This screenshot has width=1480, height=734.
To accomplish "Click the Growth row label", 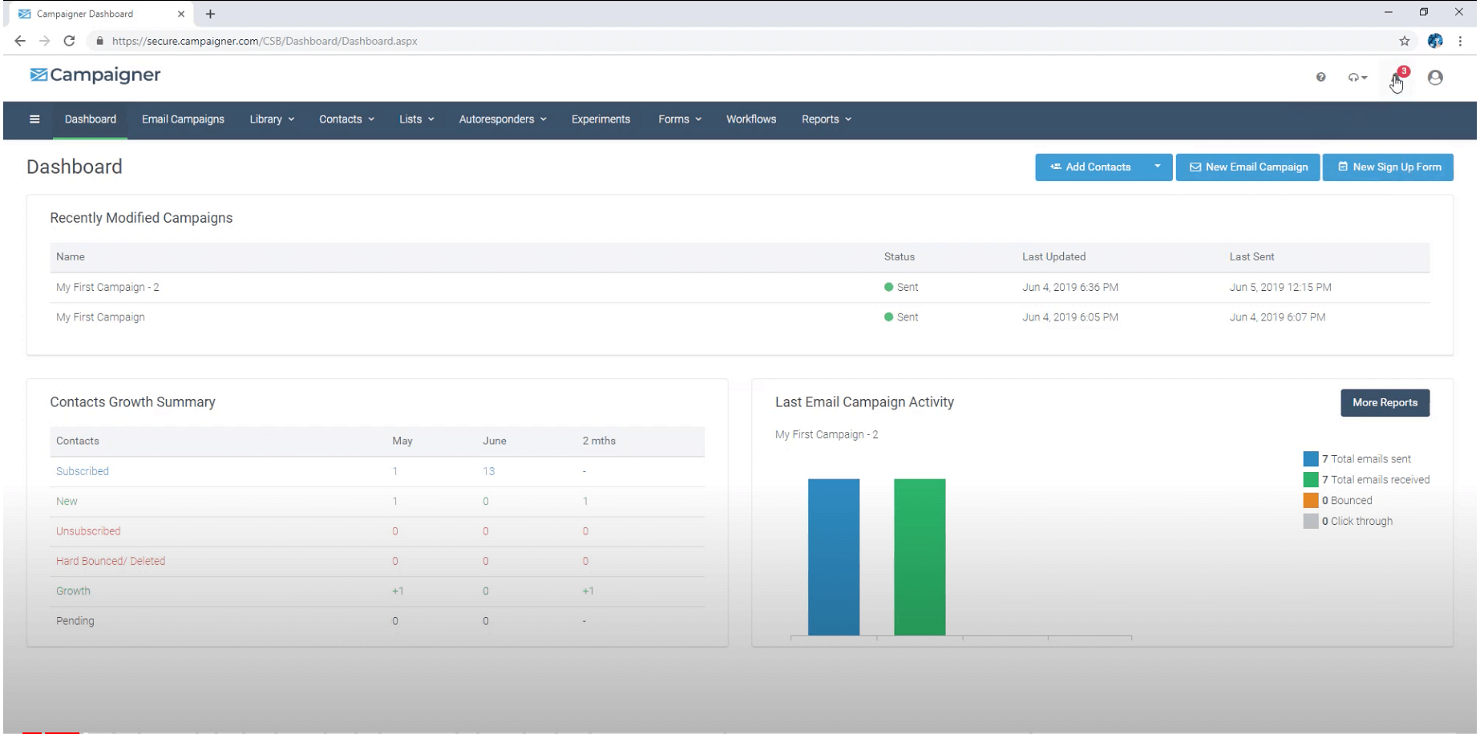I will pos(73,591).
